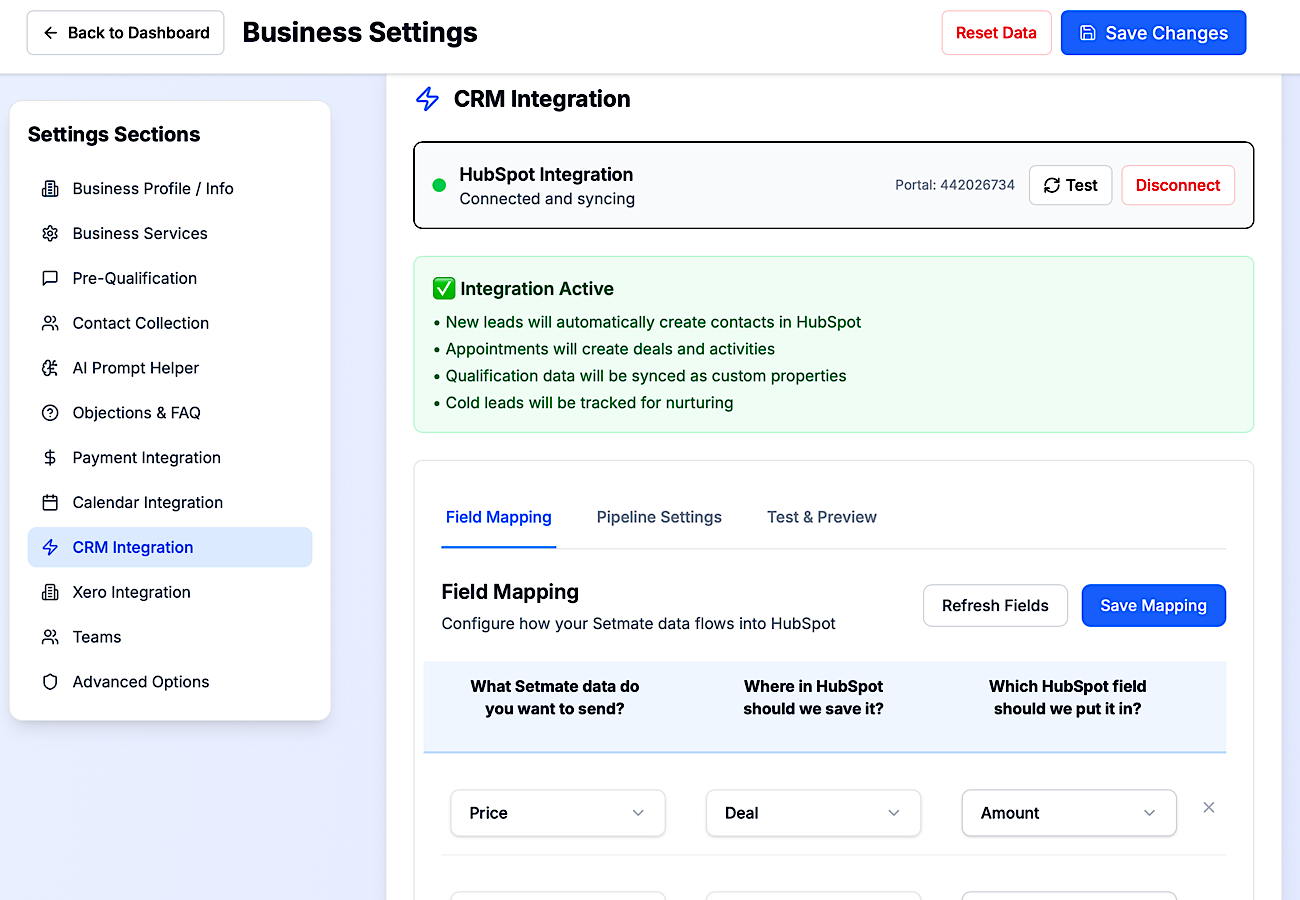Viewport: 1300px width, 900px height.
Task: Click the Contact Collection people icon
Action: click(50, 323)
